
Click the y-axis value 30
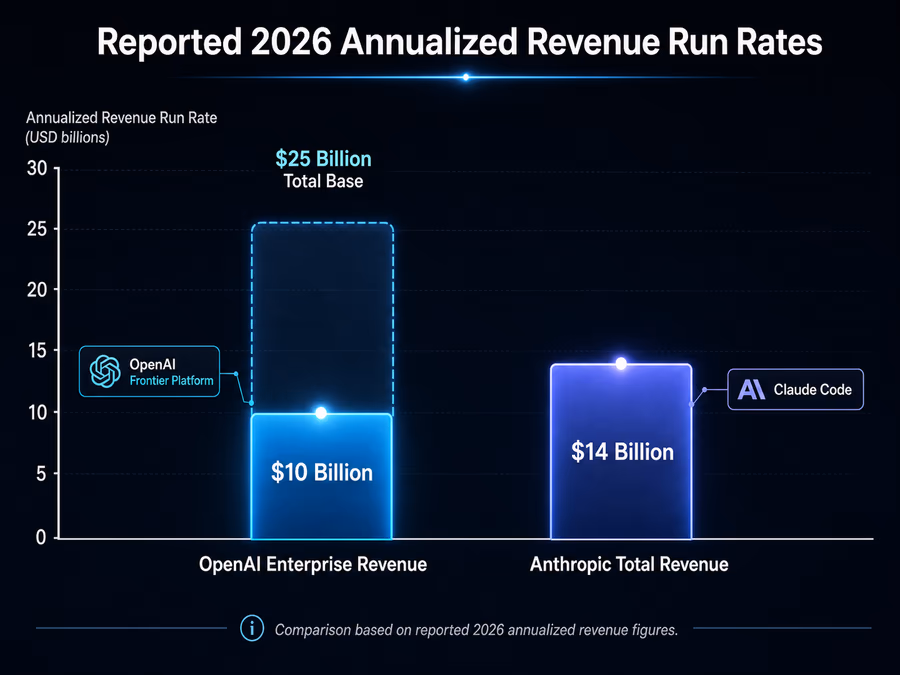coord(37,168)
